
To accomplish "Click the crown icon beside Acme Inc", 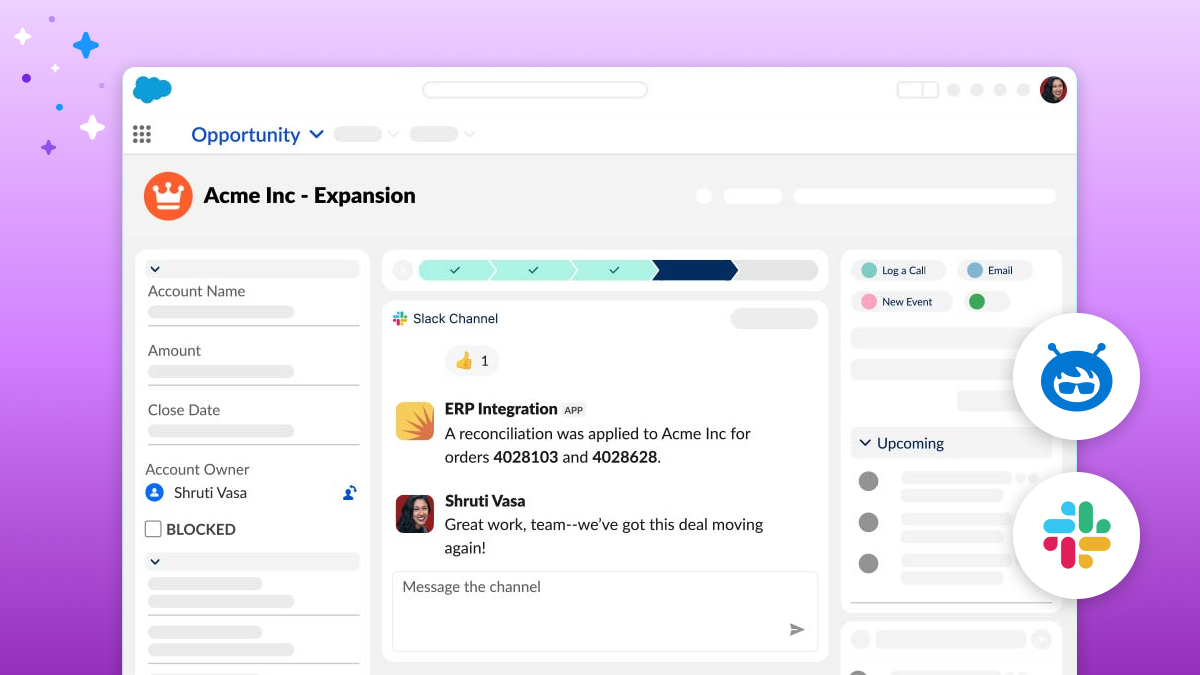I will (167, 196).
